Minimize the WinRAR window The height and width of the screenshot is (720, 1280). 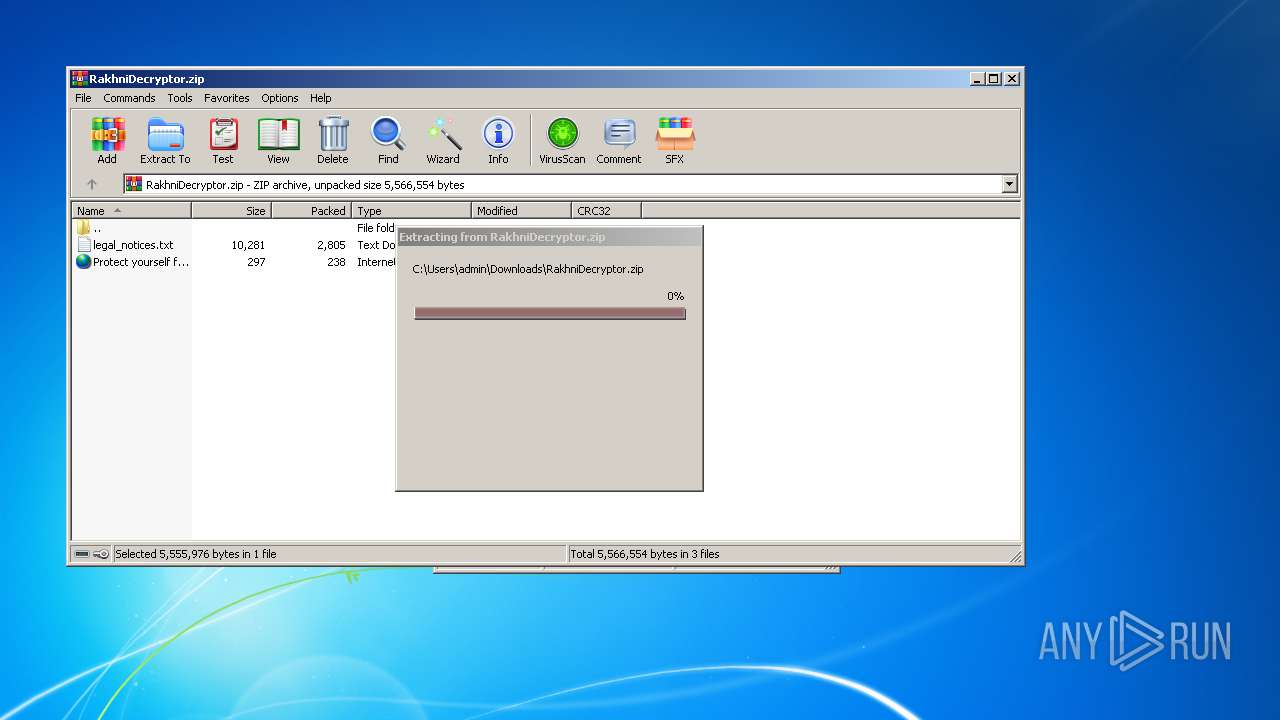click(976, 78)
